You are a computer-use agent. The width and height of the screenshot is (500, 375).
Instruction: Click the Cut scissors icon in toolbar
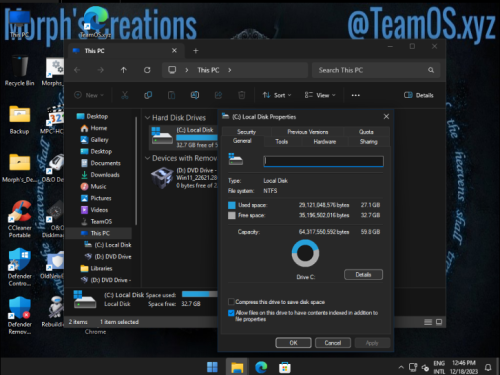click(125, 95)
